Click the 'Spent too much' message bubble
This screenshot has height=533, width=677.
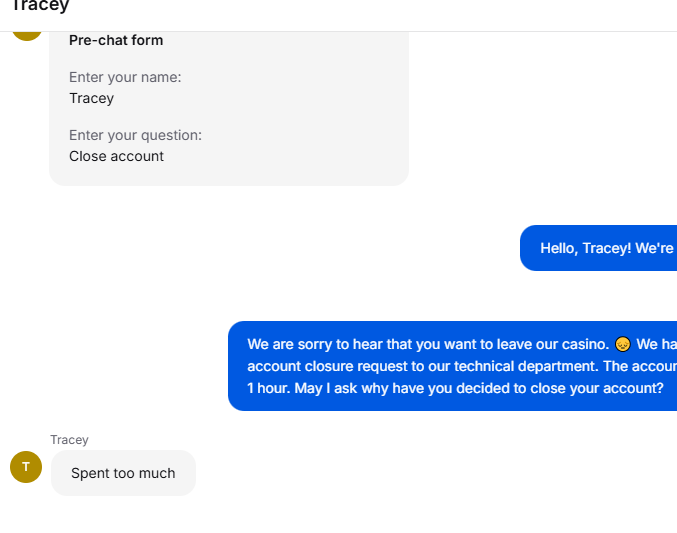123,473
